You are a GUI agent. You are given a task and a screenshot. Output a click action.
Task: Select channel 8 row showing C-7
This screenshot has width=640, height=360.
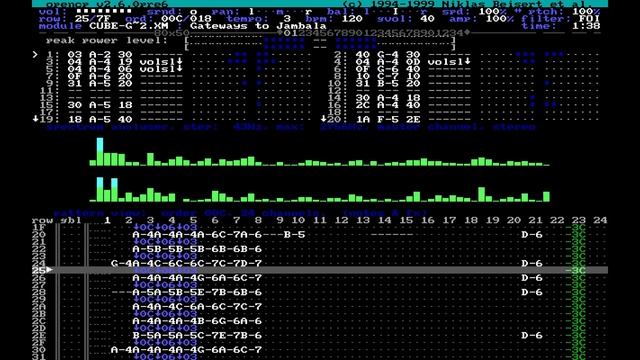click(x=464, y=76)
